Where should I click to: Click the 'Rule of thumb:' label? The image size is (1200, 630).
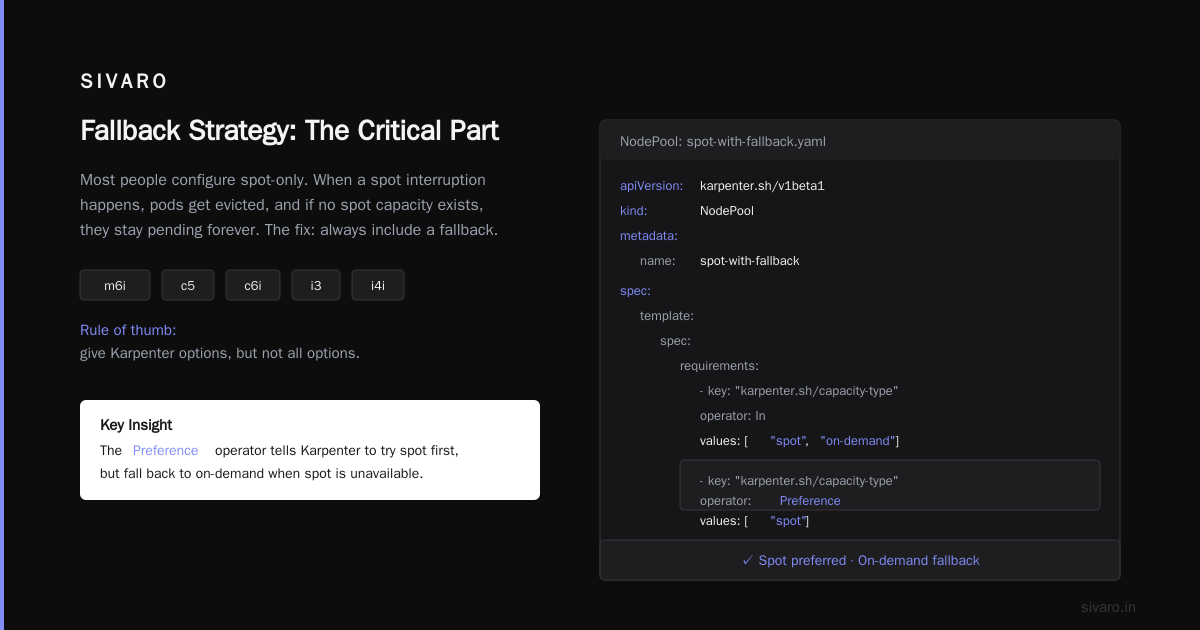point(128,330)
